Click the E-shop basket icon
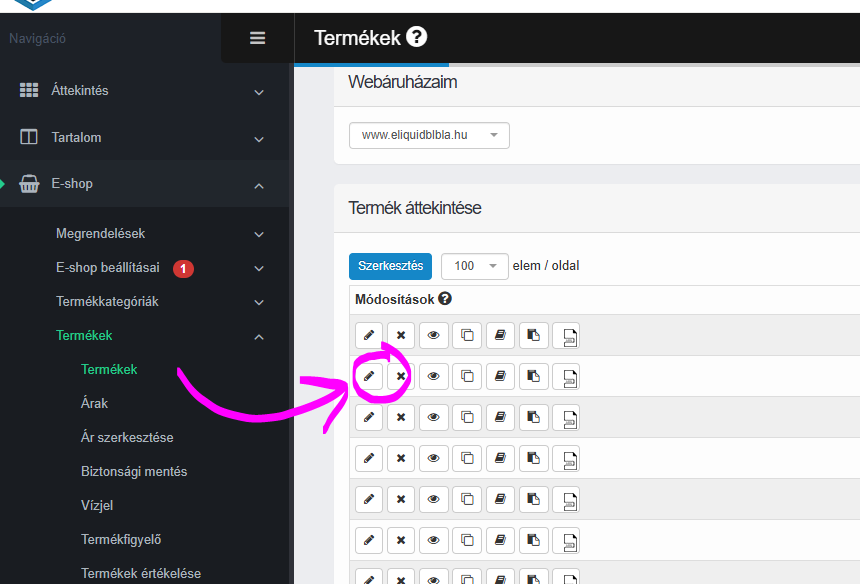The image size is (860, 584). click(29, 184)
